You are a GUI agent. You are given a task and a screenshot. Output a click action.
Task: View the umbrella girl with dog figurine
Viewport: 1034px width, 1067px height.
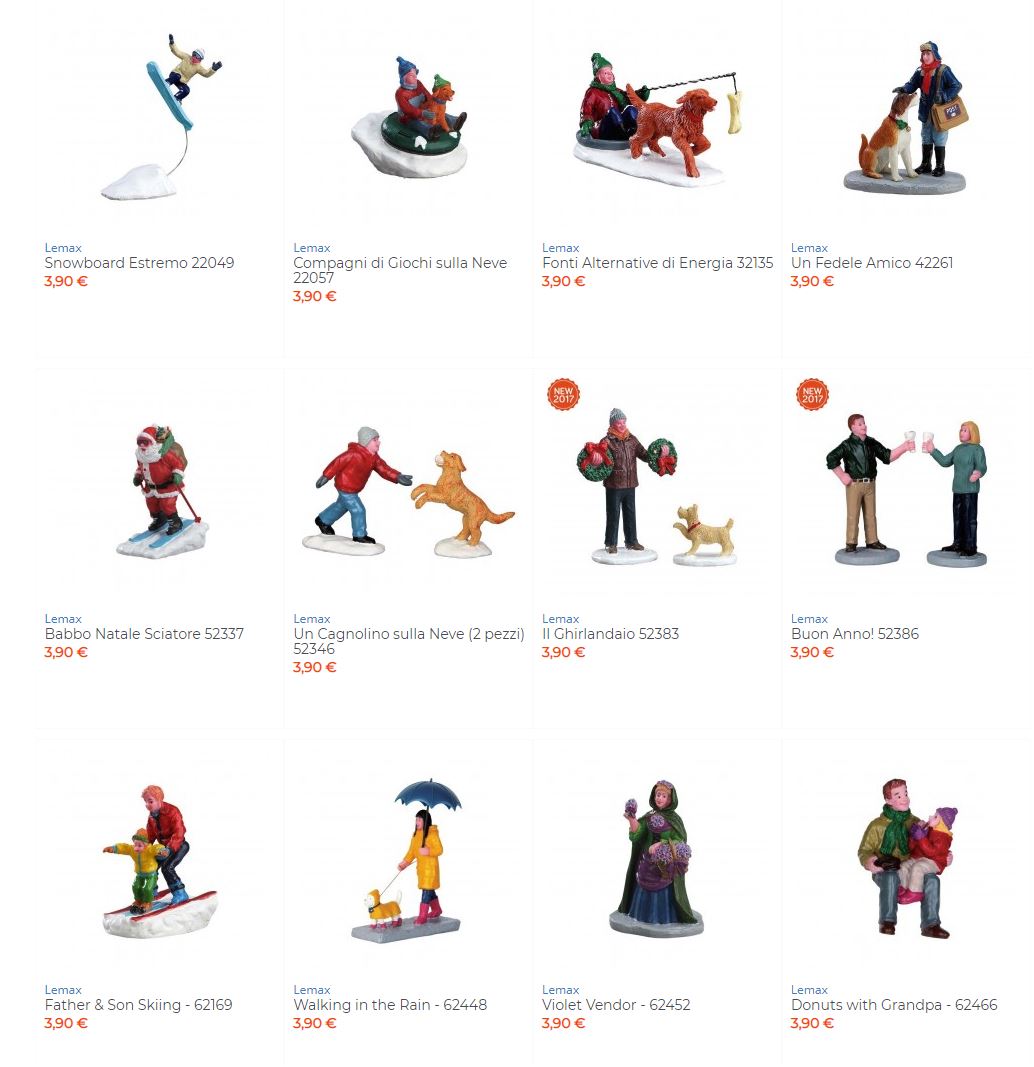point(408,861)
